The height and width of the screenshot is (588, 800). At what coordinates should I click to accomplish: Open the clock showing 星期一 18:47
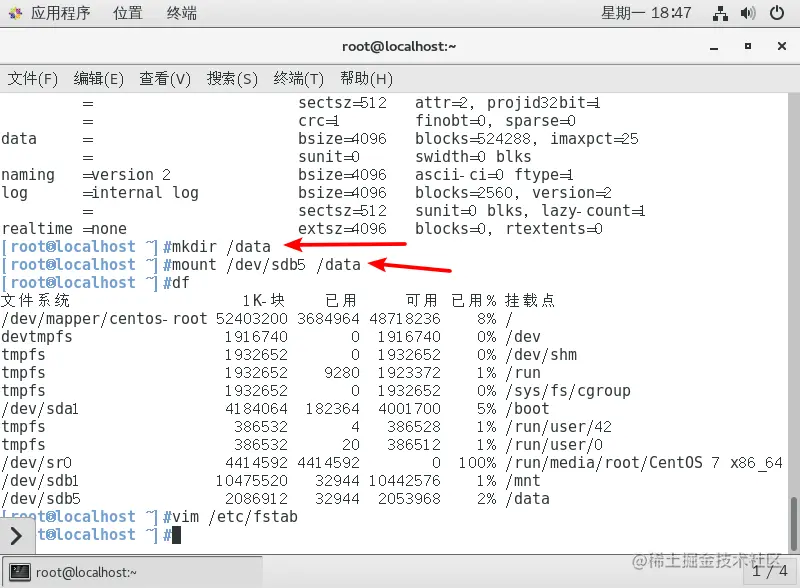646,13
